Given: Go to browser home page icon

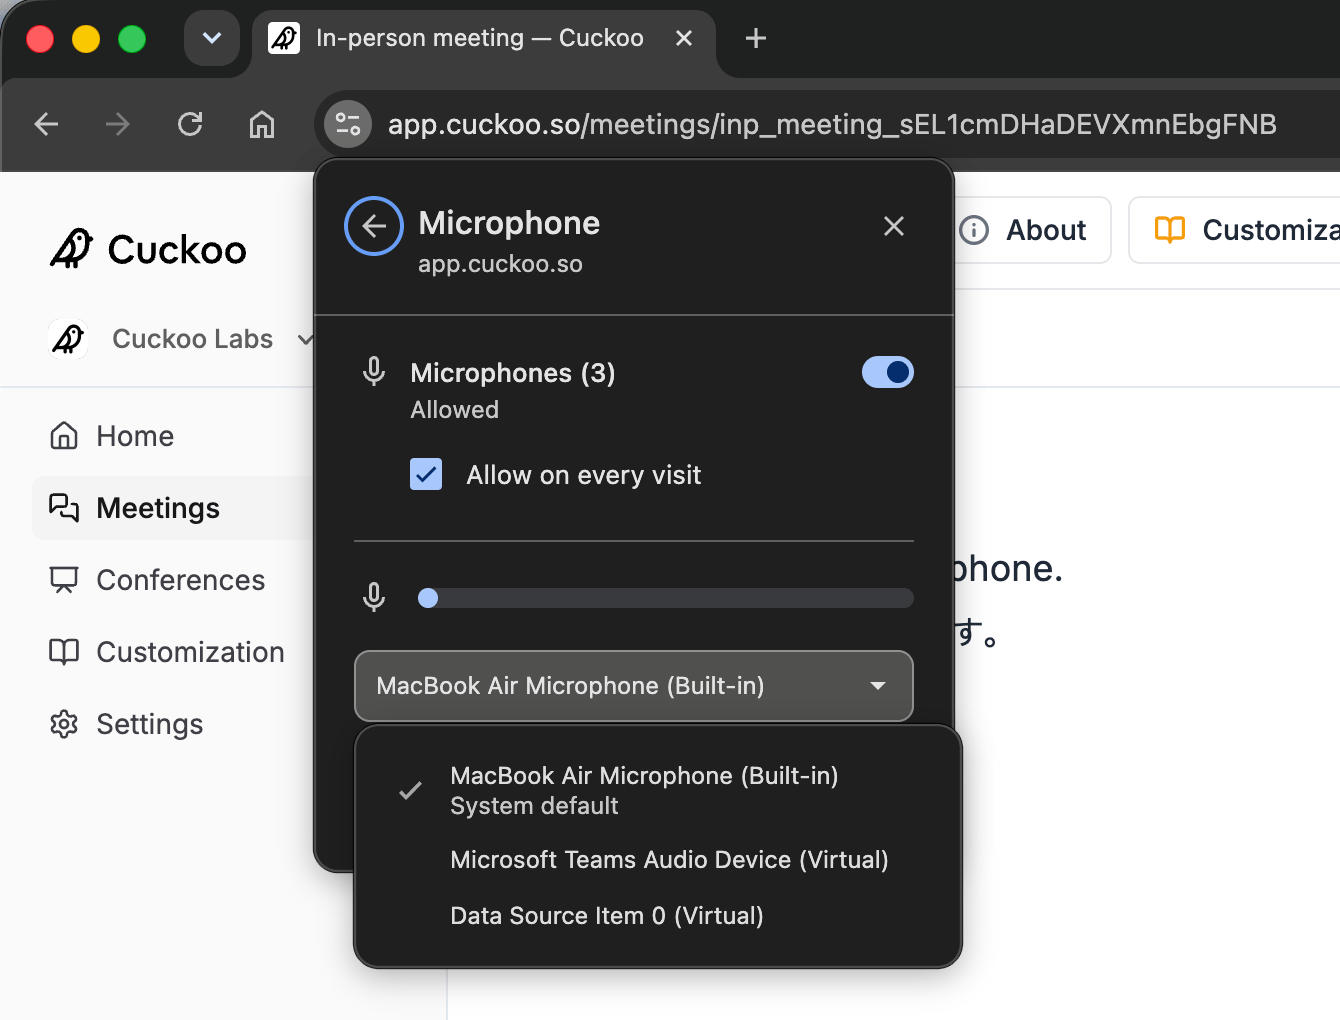Looking at the screenshot, I should [x=262, y=124].
